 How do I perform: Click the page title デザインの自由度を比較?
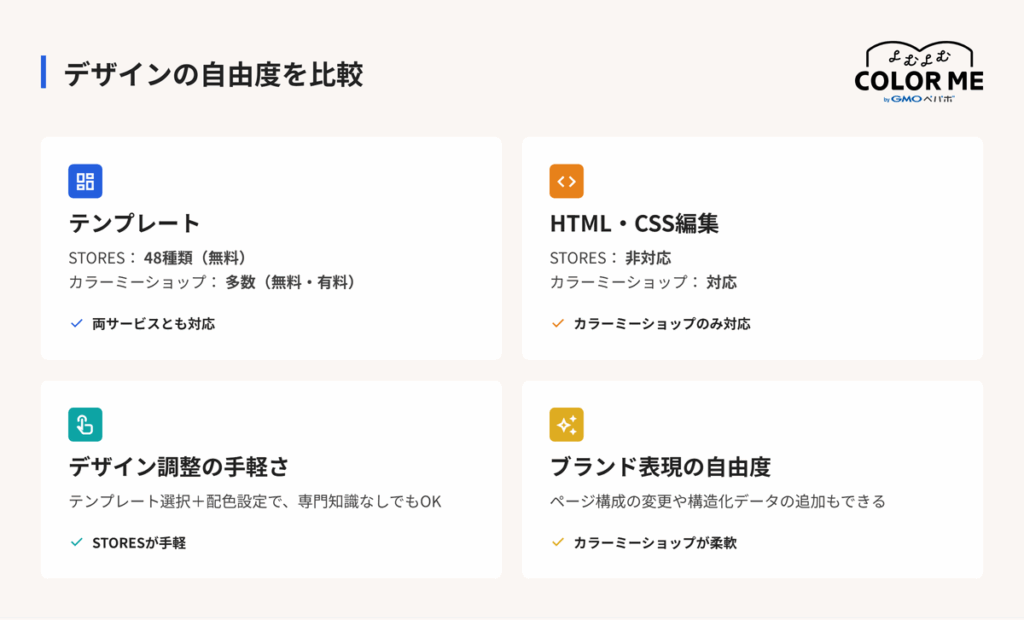pos(213,74)
